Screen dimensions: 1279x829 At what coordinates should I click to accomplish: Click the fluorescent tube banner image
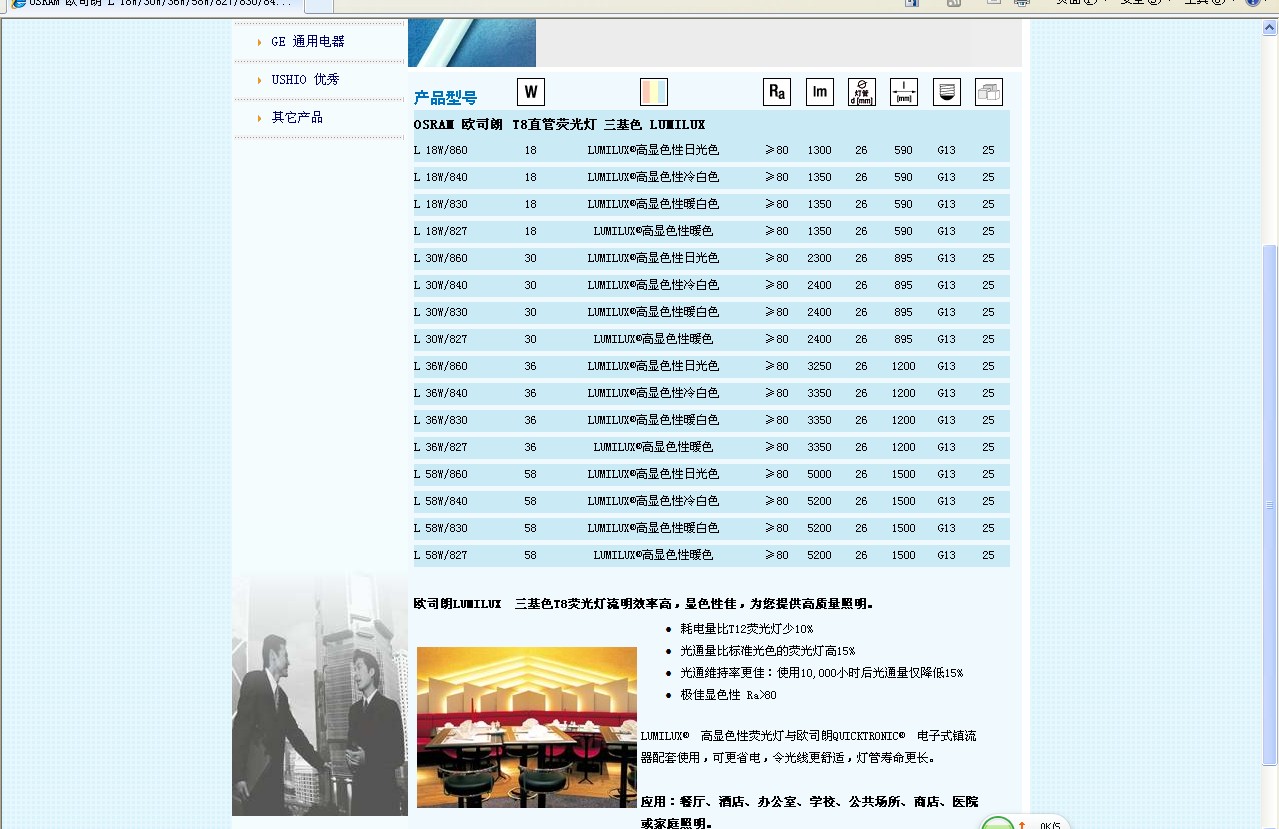[472, 43]
